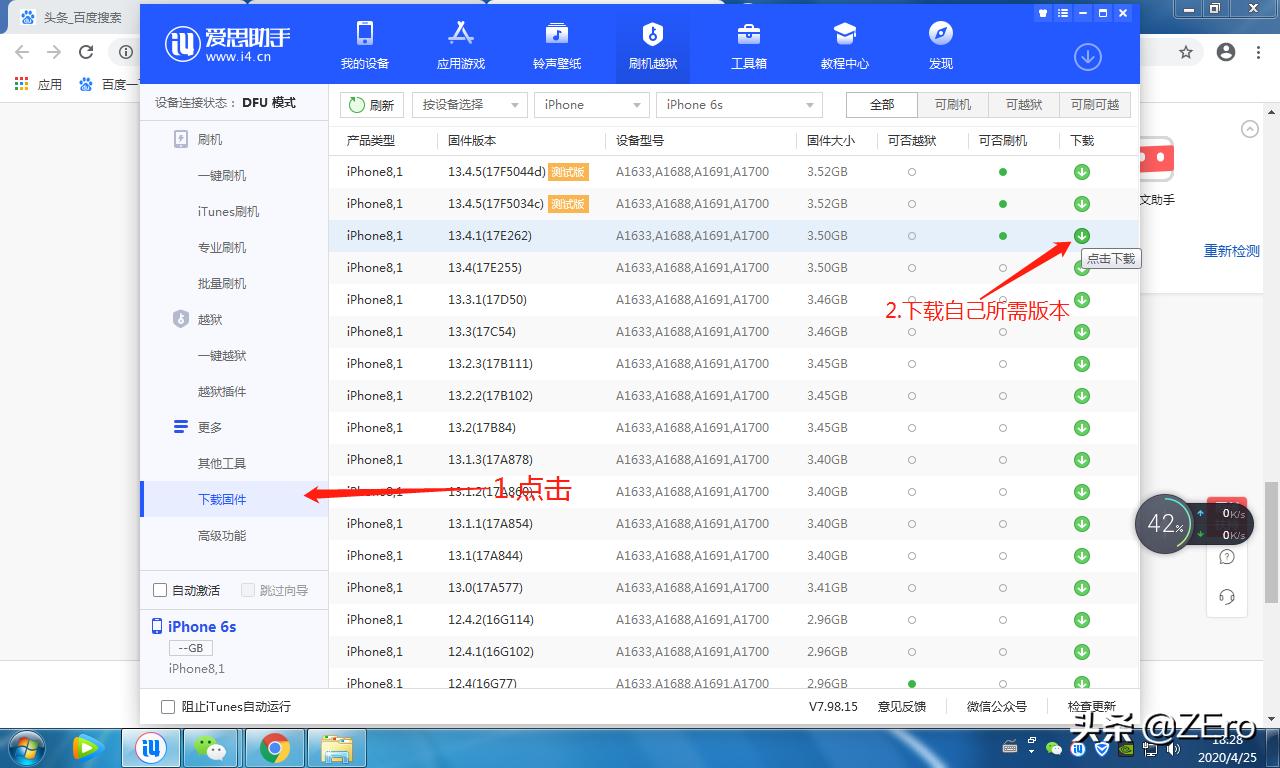The height and width of the screenshot is (768, 1280).
Task: Open the iPhone 6s model dropdown
Action: pos(739,105)
